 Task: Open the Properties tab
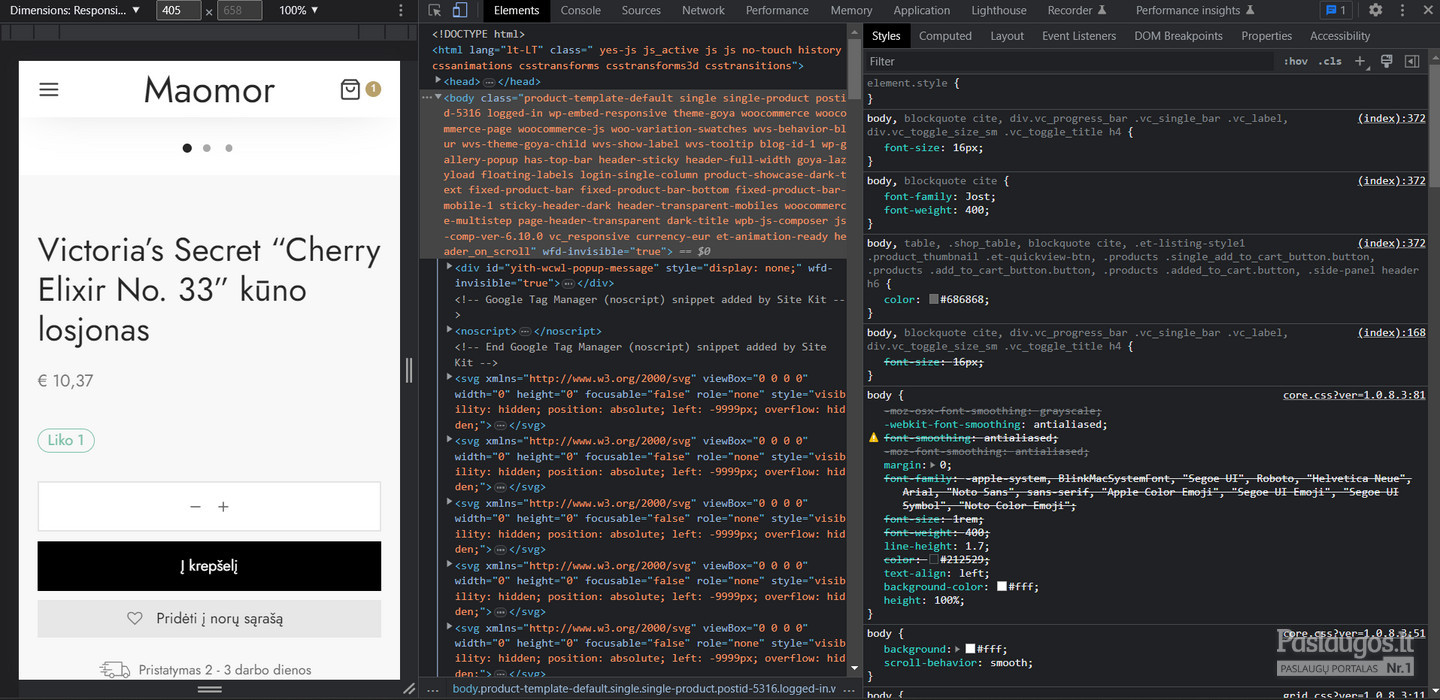[x=1267, y=36]
